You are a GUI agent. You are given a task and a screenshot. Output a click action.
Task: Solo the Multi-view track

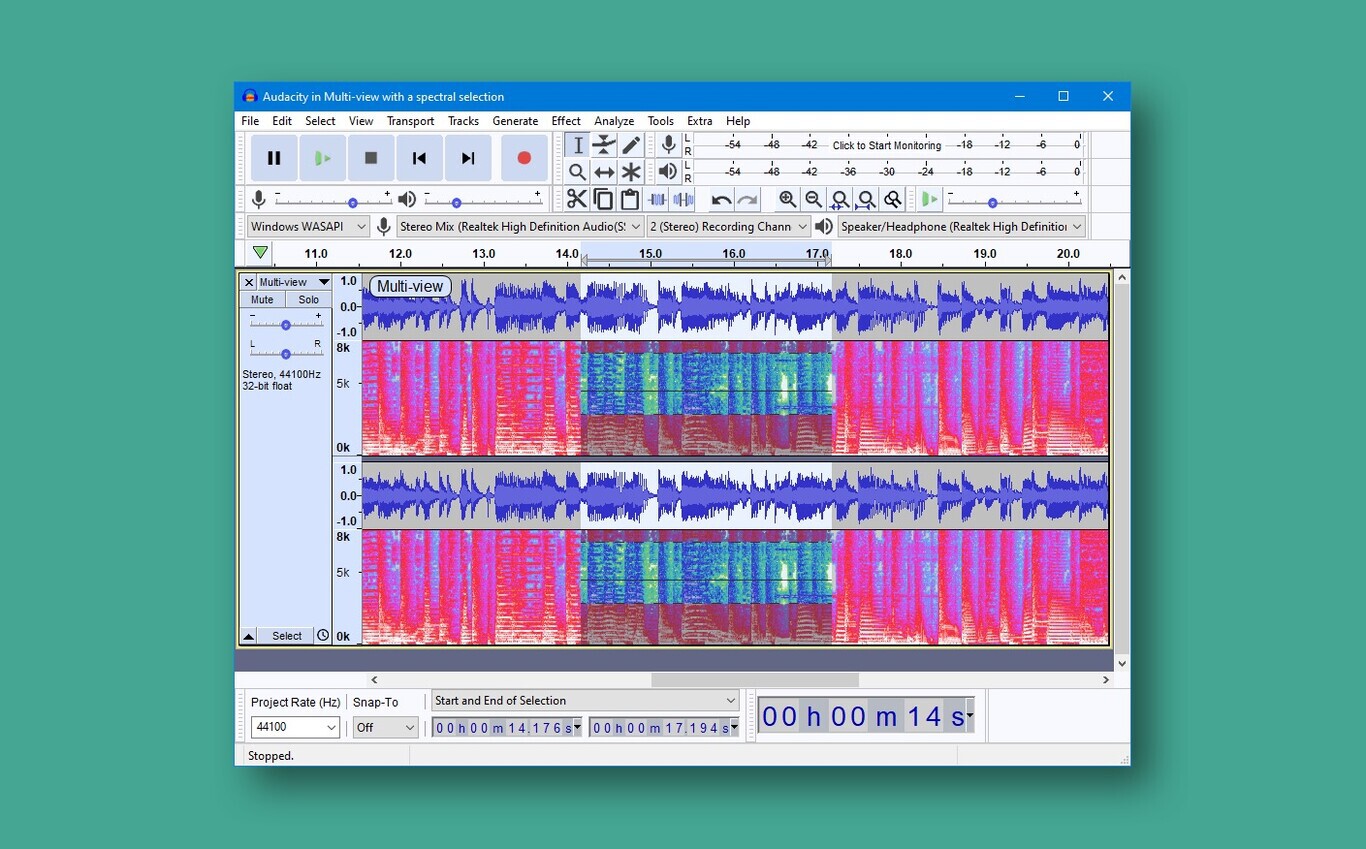(309, 300)
